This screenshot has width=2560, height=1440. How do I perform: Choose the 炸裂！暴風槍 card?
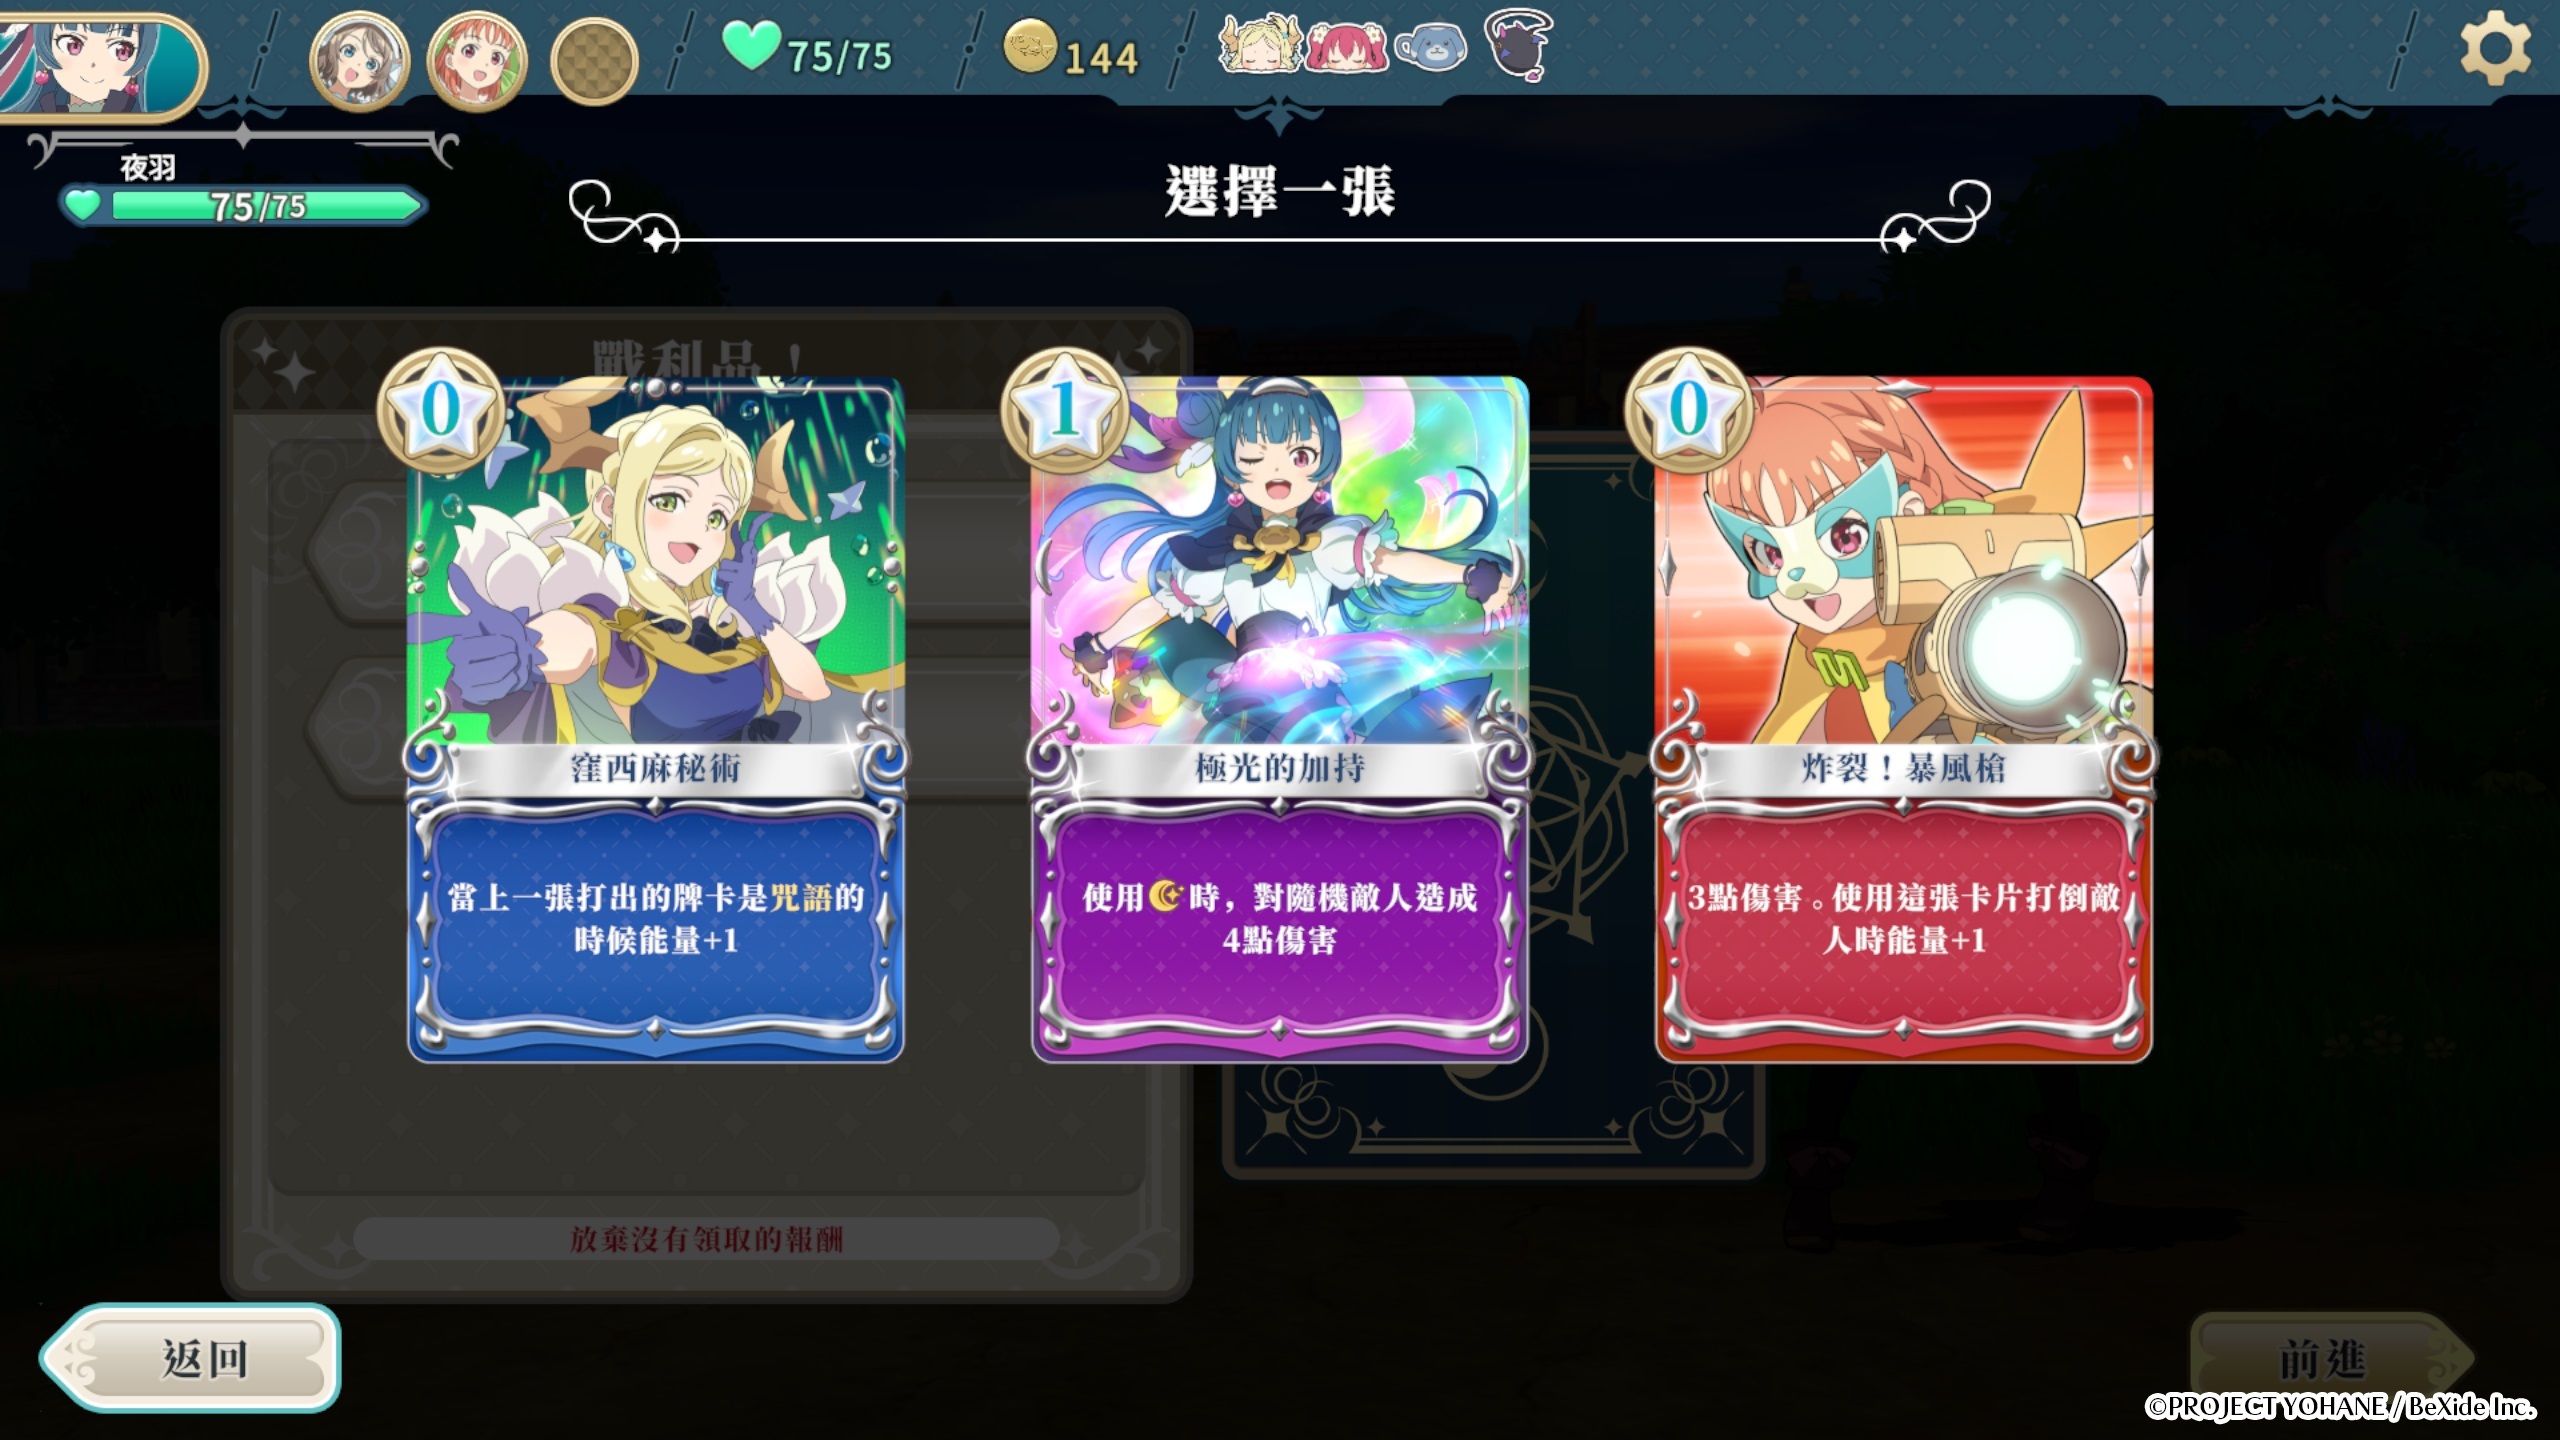pyautogui.click(x=1904, y=718)
